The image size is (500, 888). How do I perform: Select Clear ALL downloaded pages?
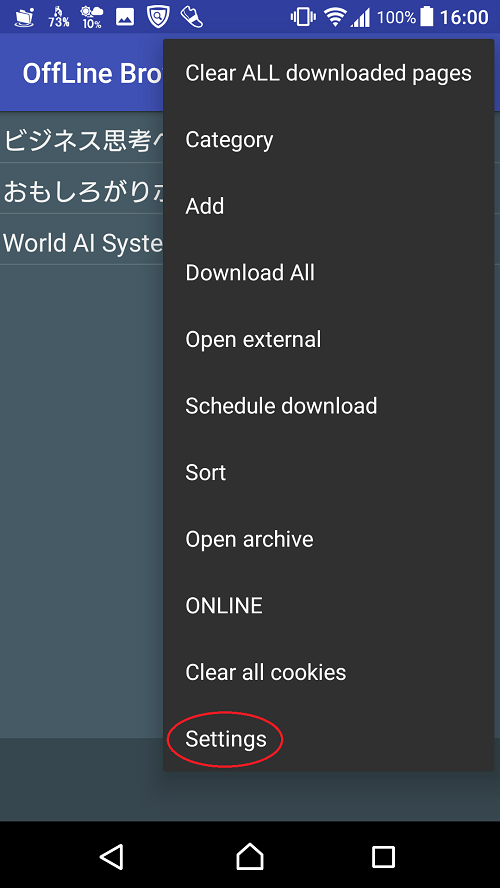[328, 73]
